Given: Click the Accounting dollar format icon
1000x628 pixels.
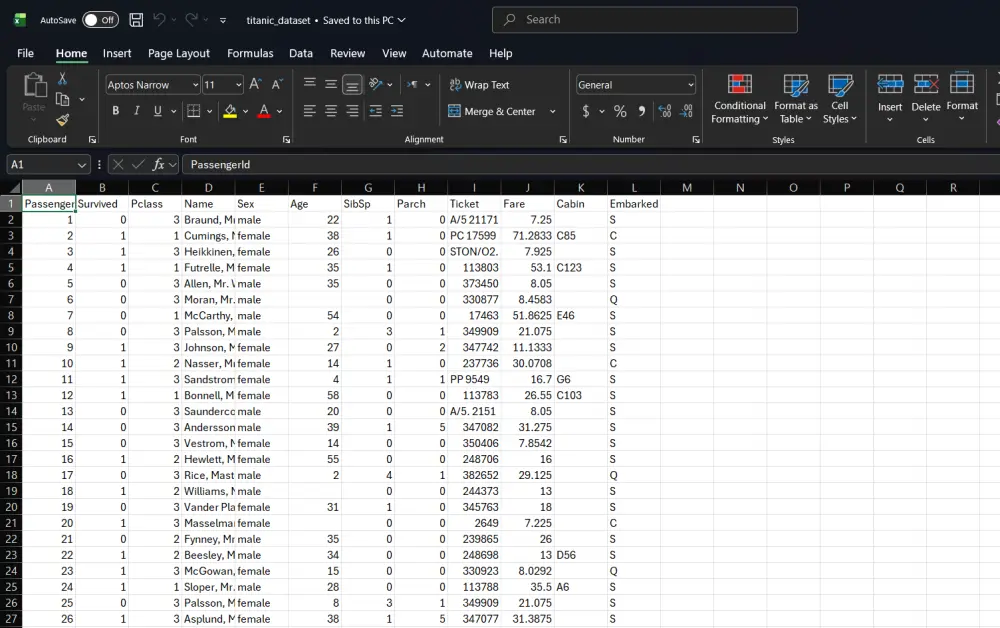Looking at the screenshot, I should (x=585, y=112).
